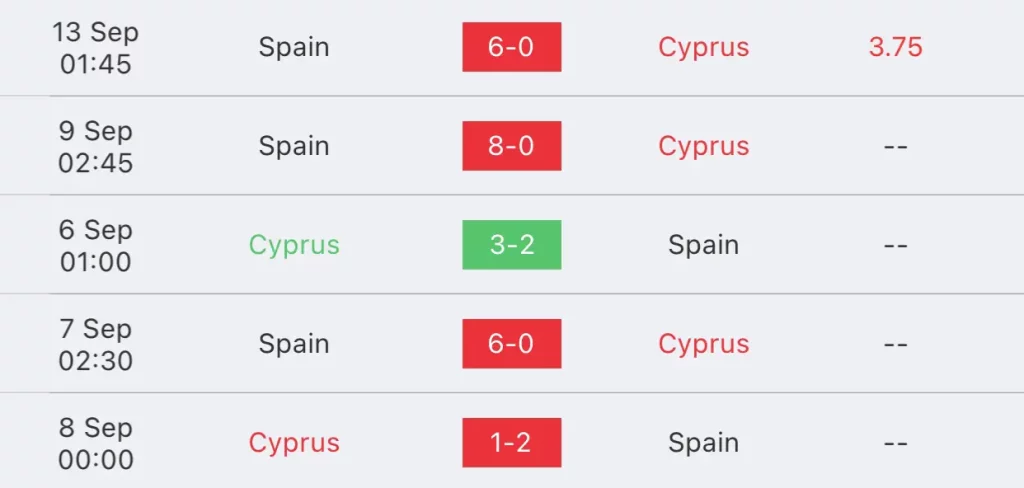The image size is (1024, 488).
Task: Open Spain in the 9 Sep row
Action: [294, 146]
